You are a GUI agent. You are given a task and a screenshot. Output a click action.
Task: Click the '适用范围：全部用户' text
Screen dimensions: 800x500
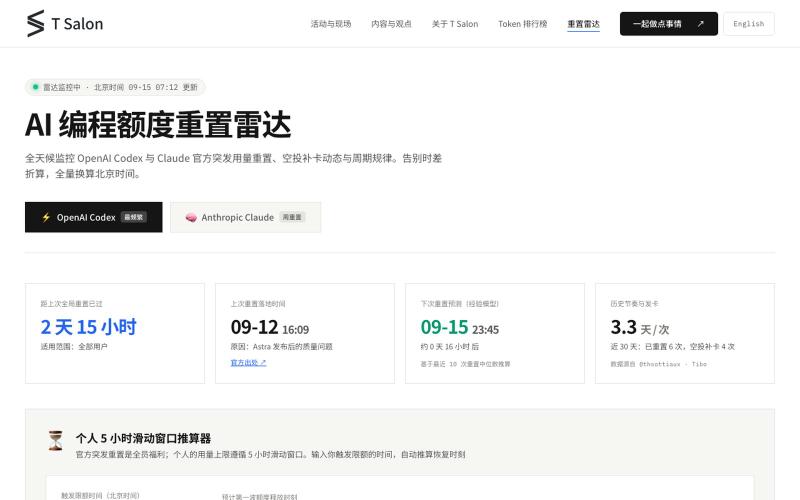[x=74, y=346]
